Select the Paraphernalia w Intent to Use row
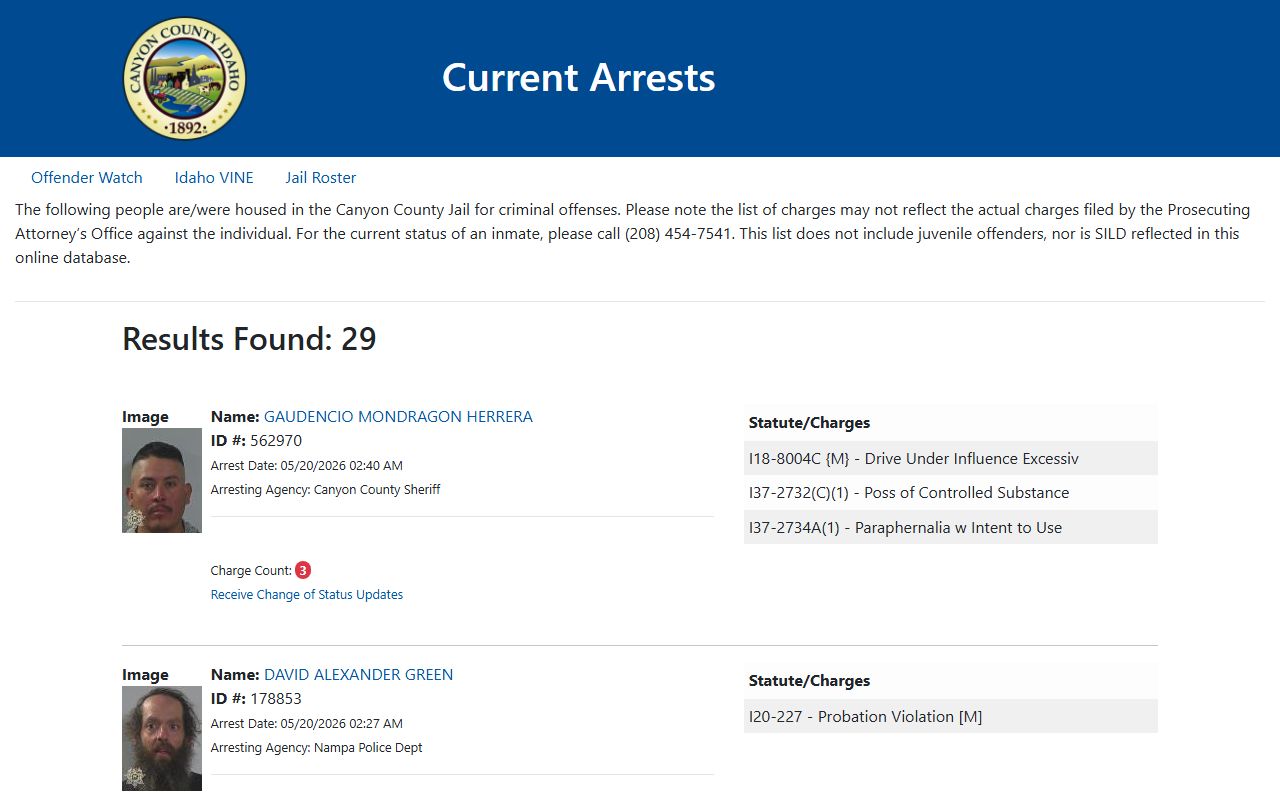 [x=951, y=527]
